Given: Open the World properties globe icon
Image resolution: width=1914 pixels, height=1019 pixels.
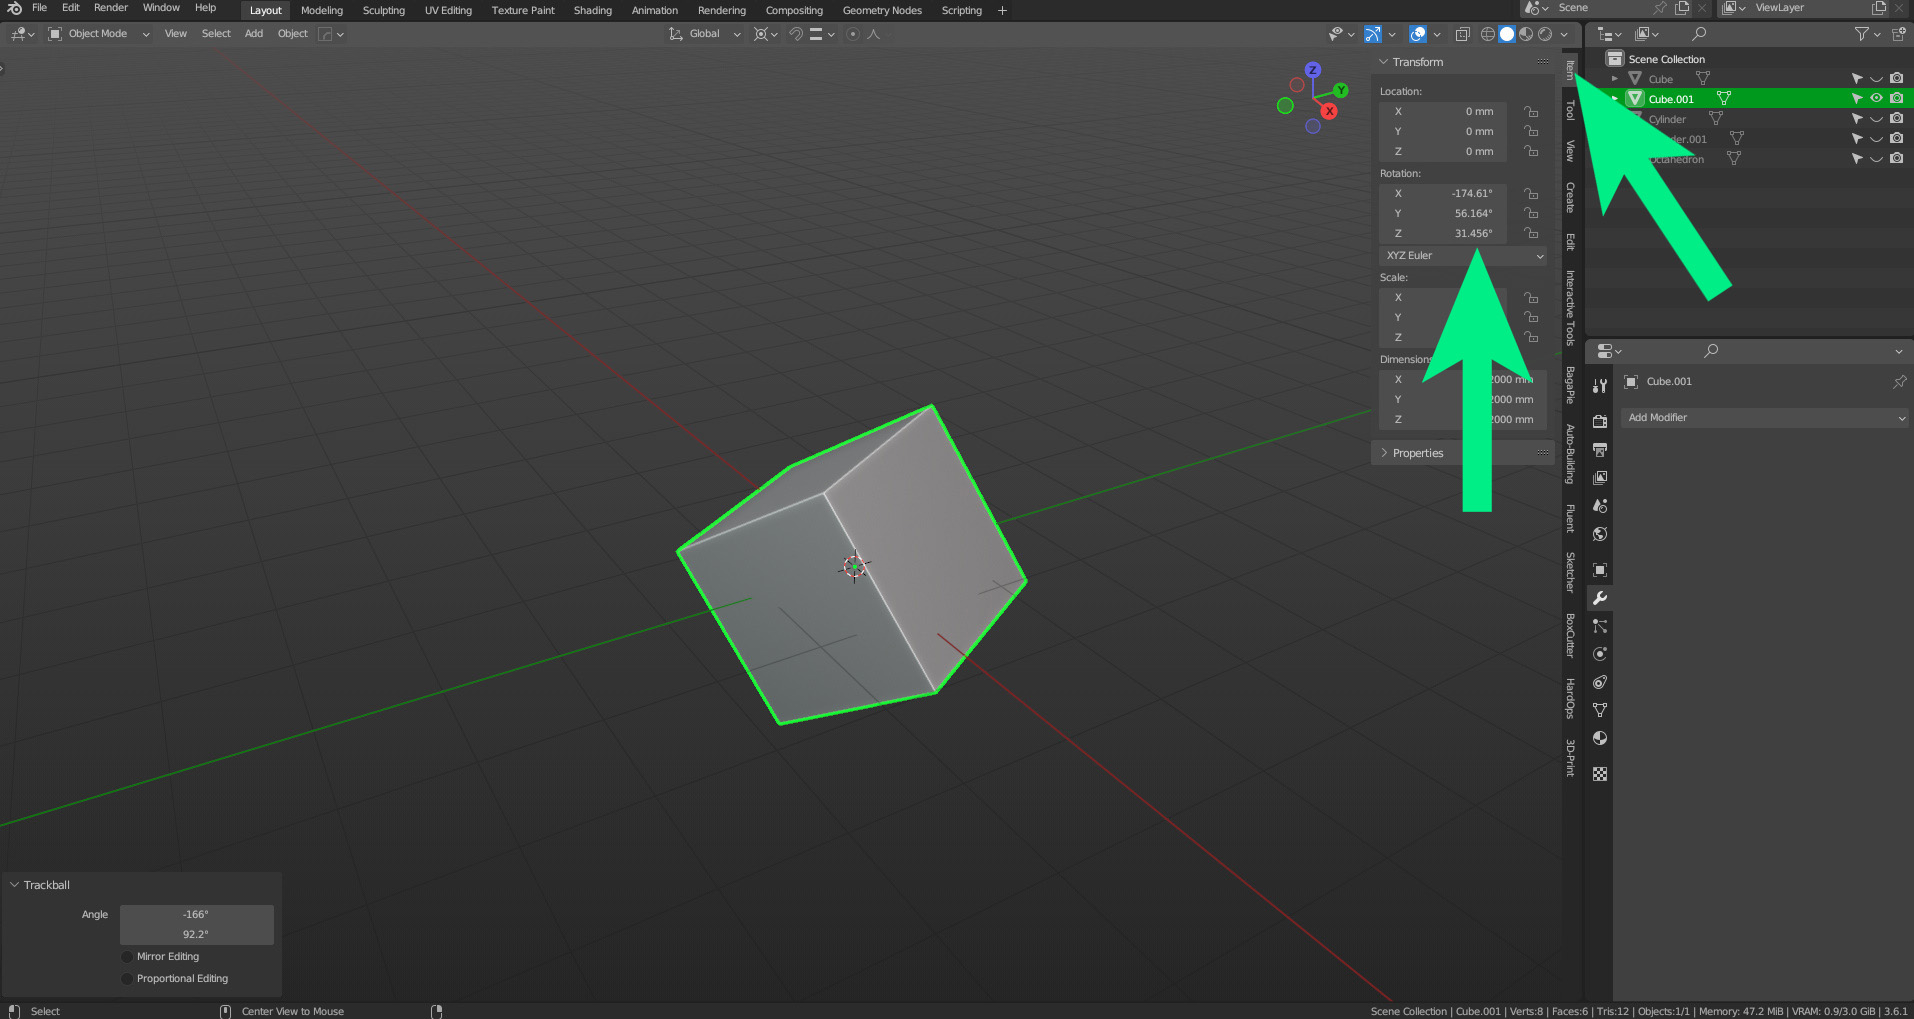Looking at the screenshot, I should pyautogui.click(x=1600, y=534).
